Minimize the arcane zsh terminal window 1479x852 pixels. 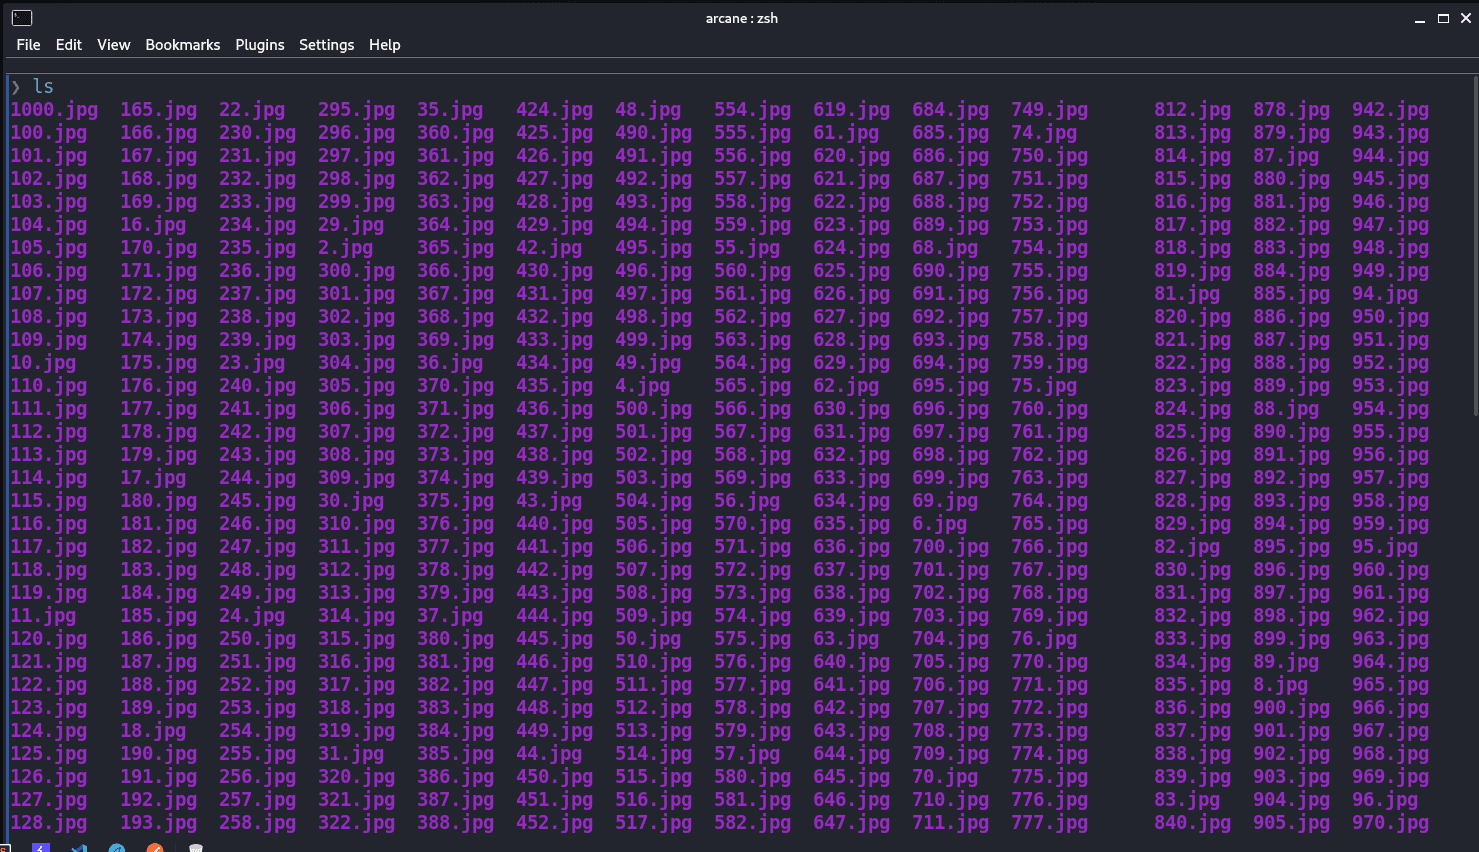pyautogui.click(x=1420, y=19)
